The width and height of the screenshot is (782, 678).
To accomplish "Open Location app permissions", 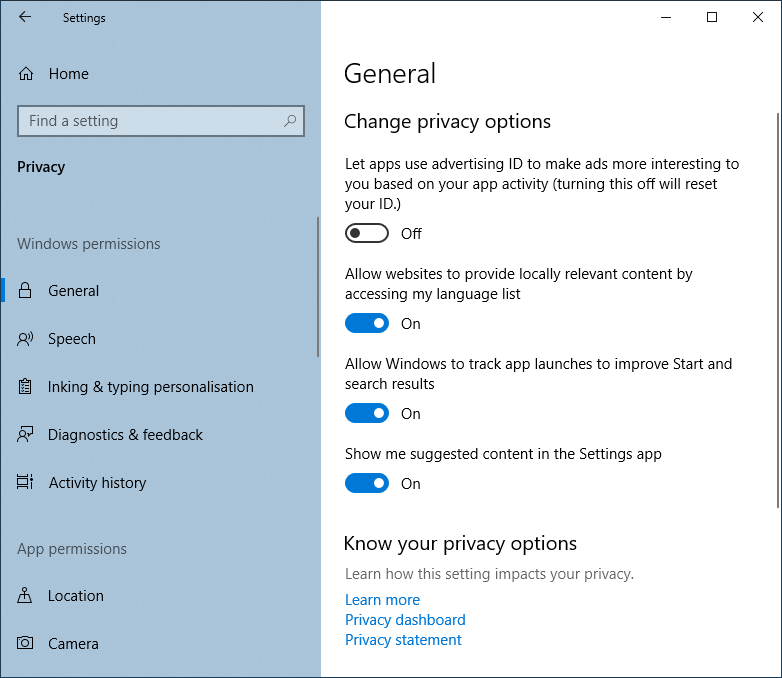I will pos(159,595).
